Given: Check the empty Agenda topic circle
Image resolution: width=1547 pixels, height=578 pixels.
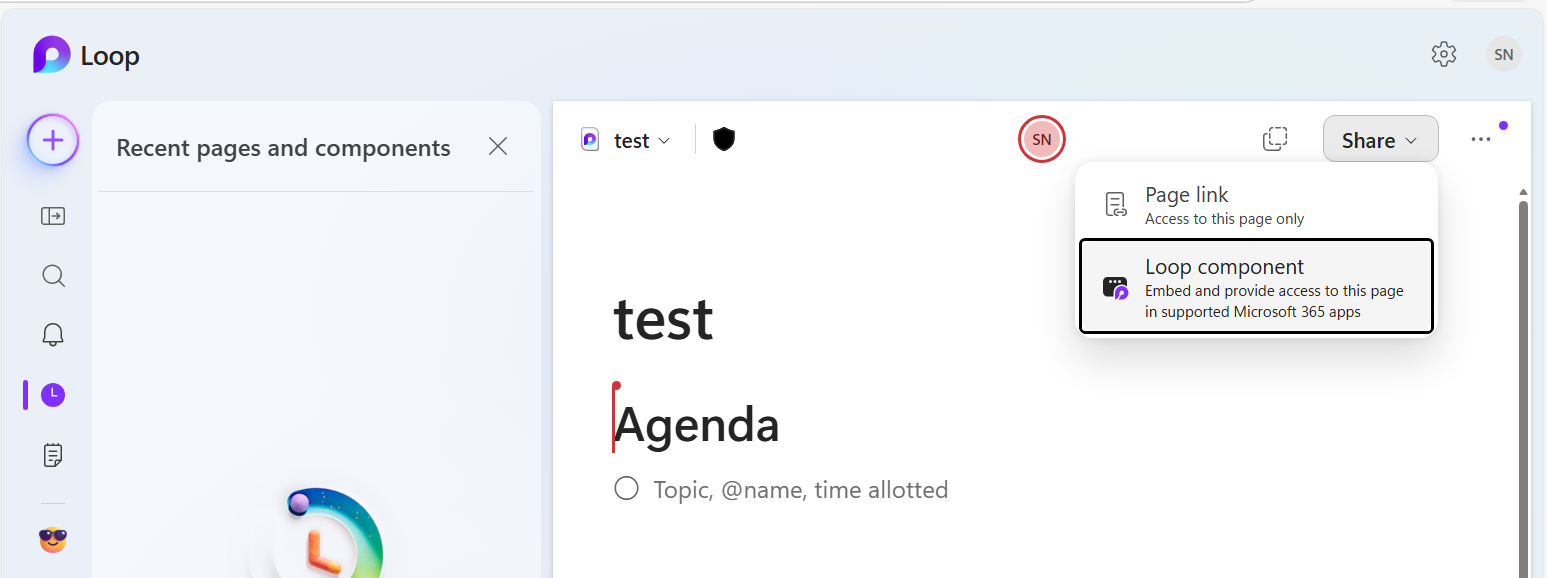Looking at the screenshot, I should [627, 489].
